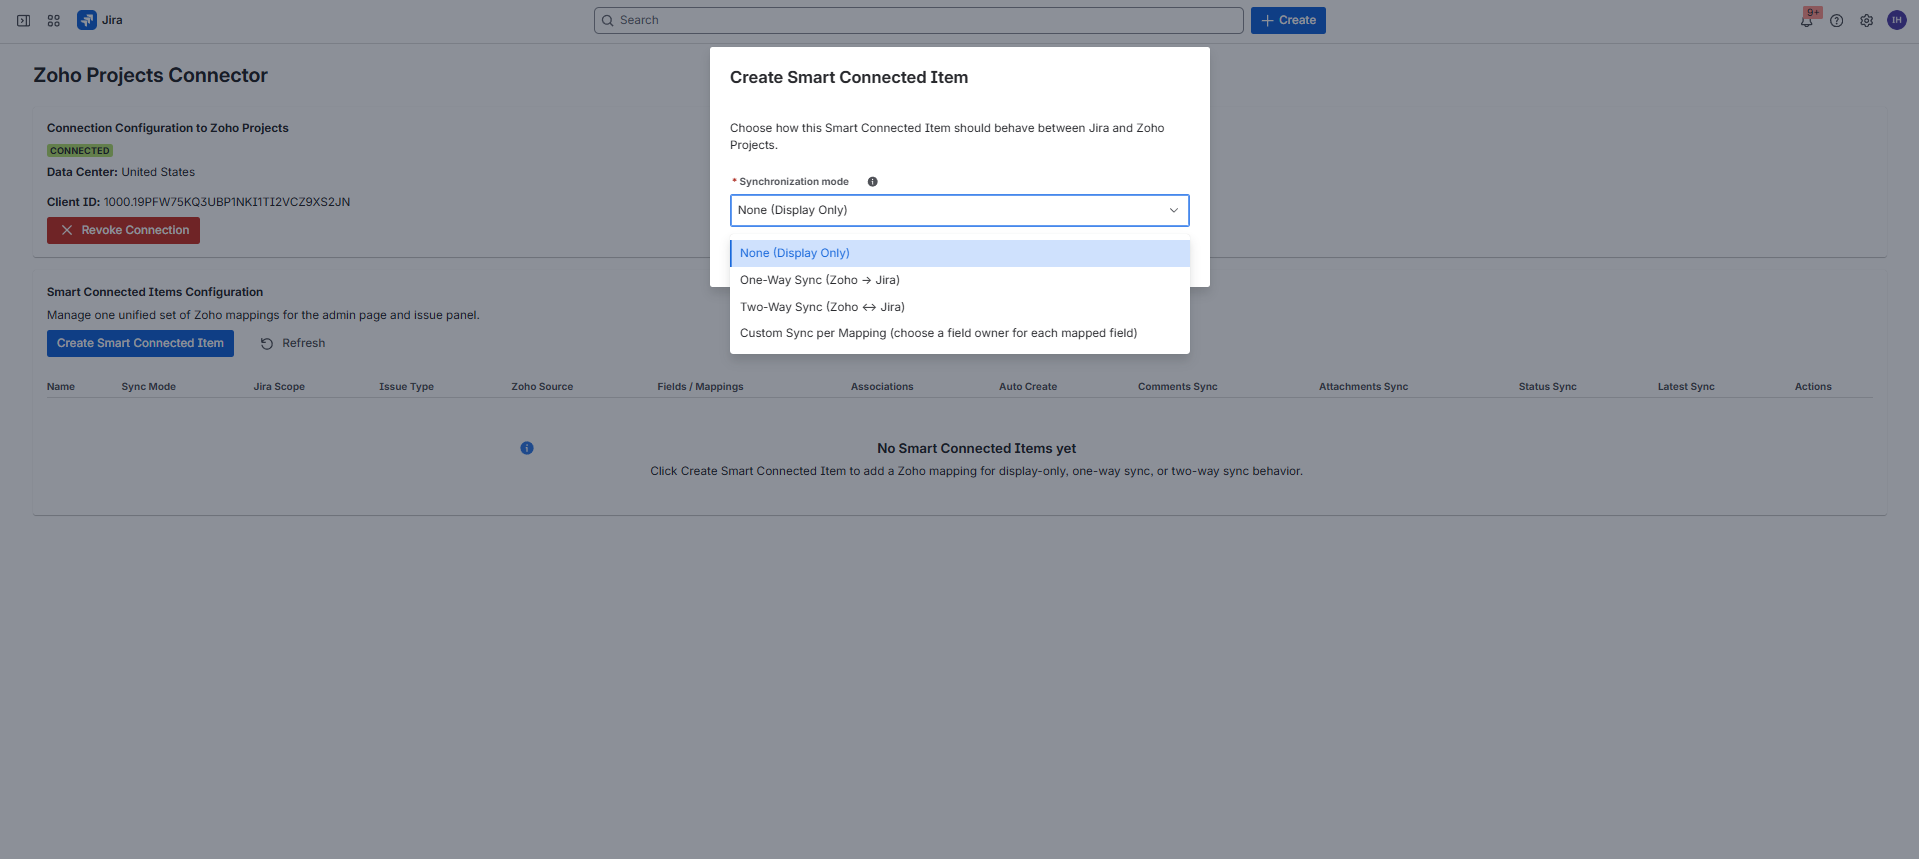Click the Jira product name
The height and width of the screenshot is (859, 1919).
click(112, 20)
